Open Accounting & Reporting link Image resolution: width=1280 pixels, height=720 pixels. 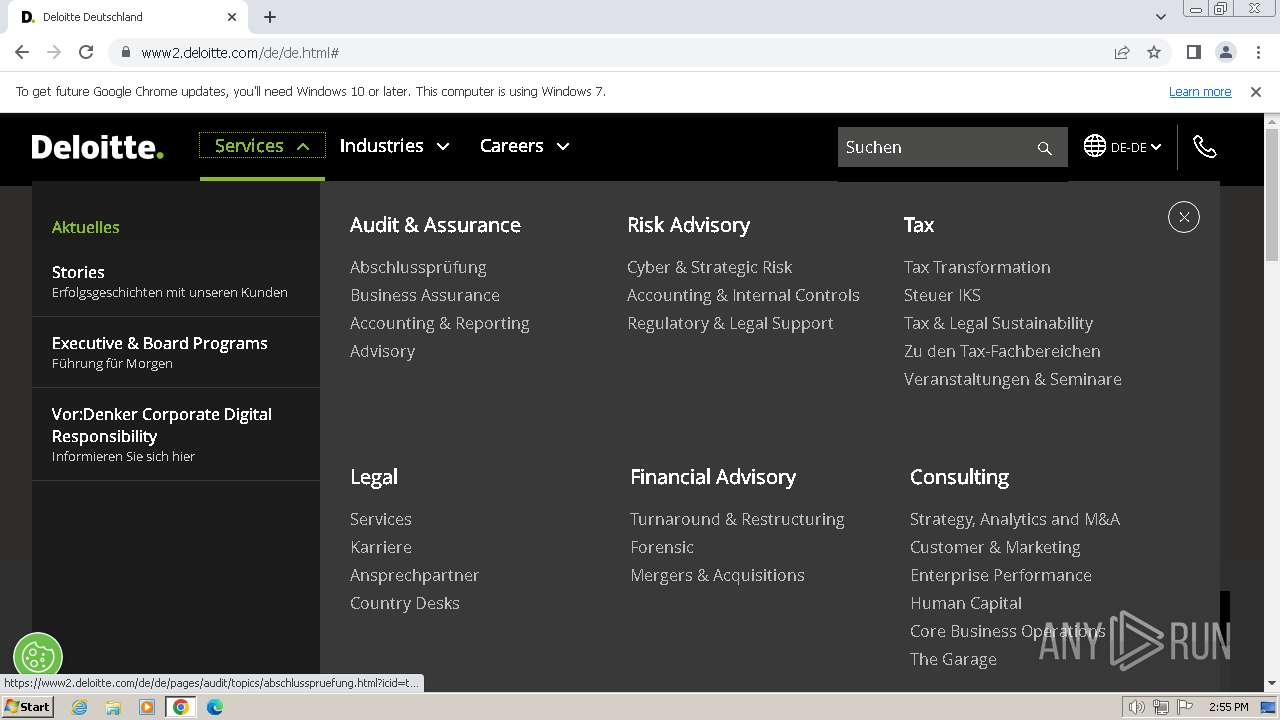(x=440, y=323)
